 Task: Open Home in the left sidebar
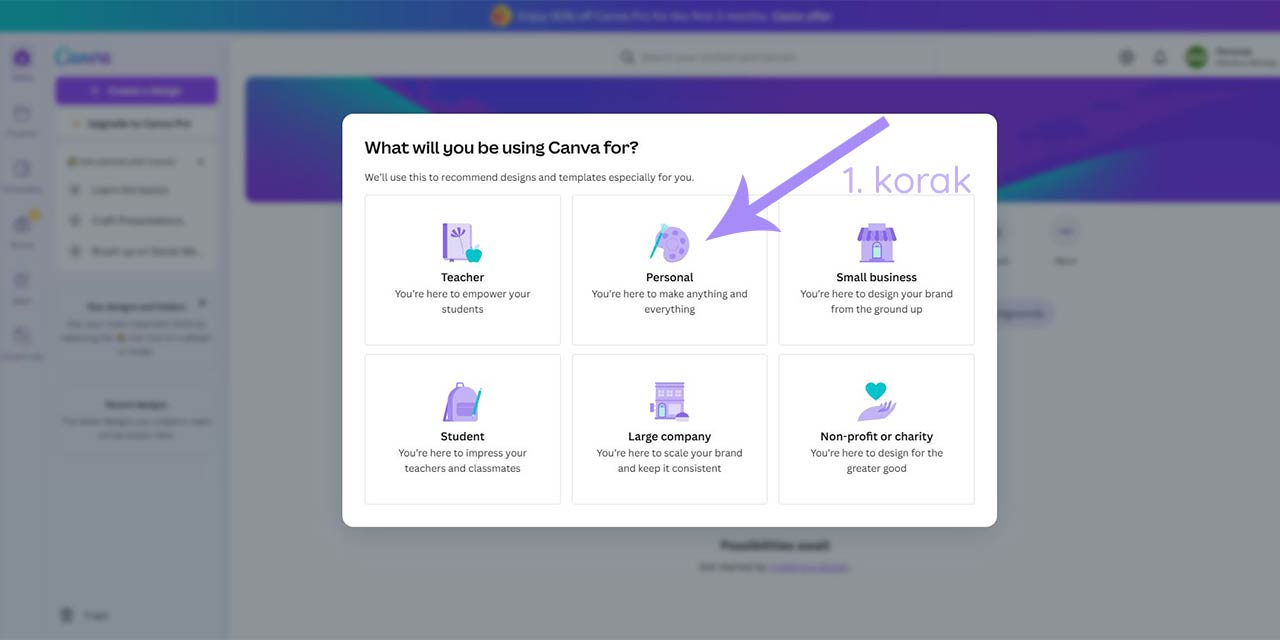coord(22,63)
